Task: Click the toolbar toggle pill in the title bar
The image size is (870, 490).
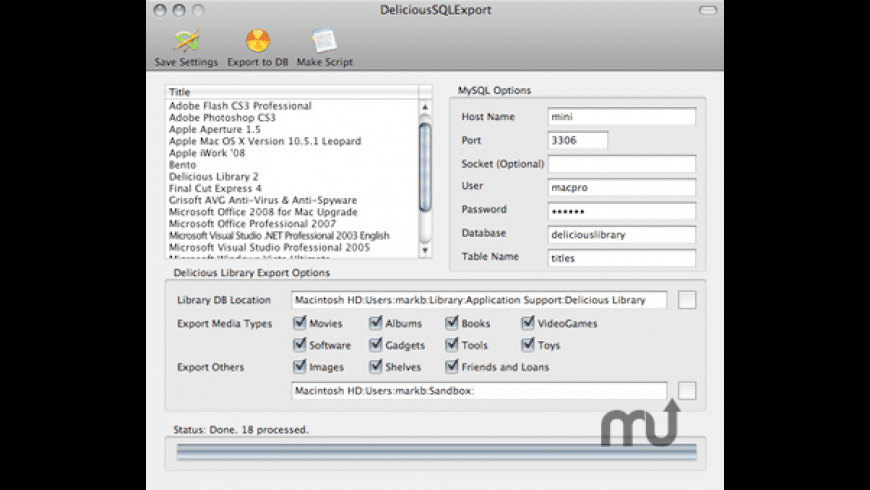Action: (707, 10)
